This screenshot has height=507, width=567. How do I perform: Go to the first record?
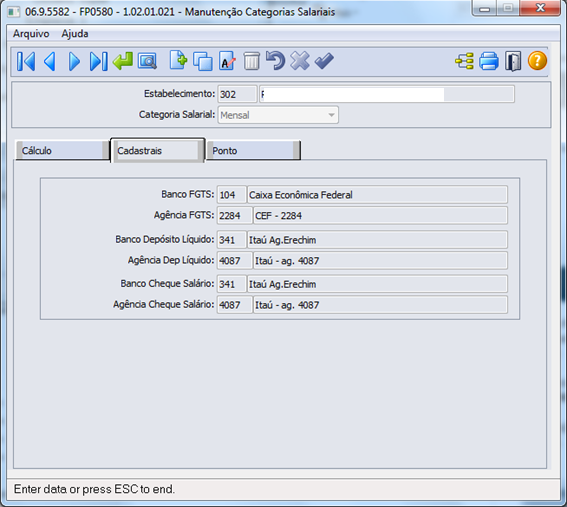[x=26, y=61]
